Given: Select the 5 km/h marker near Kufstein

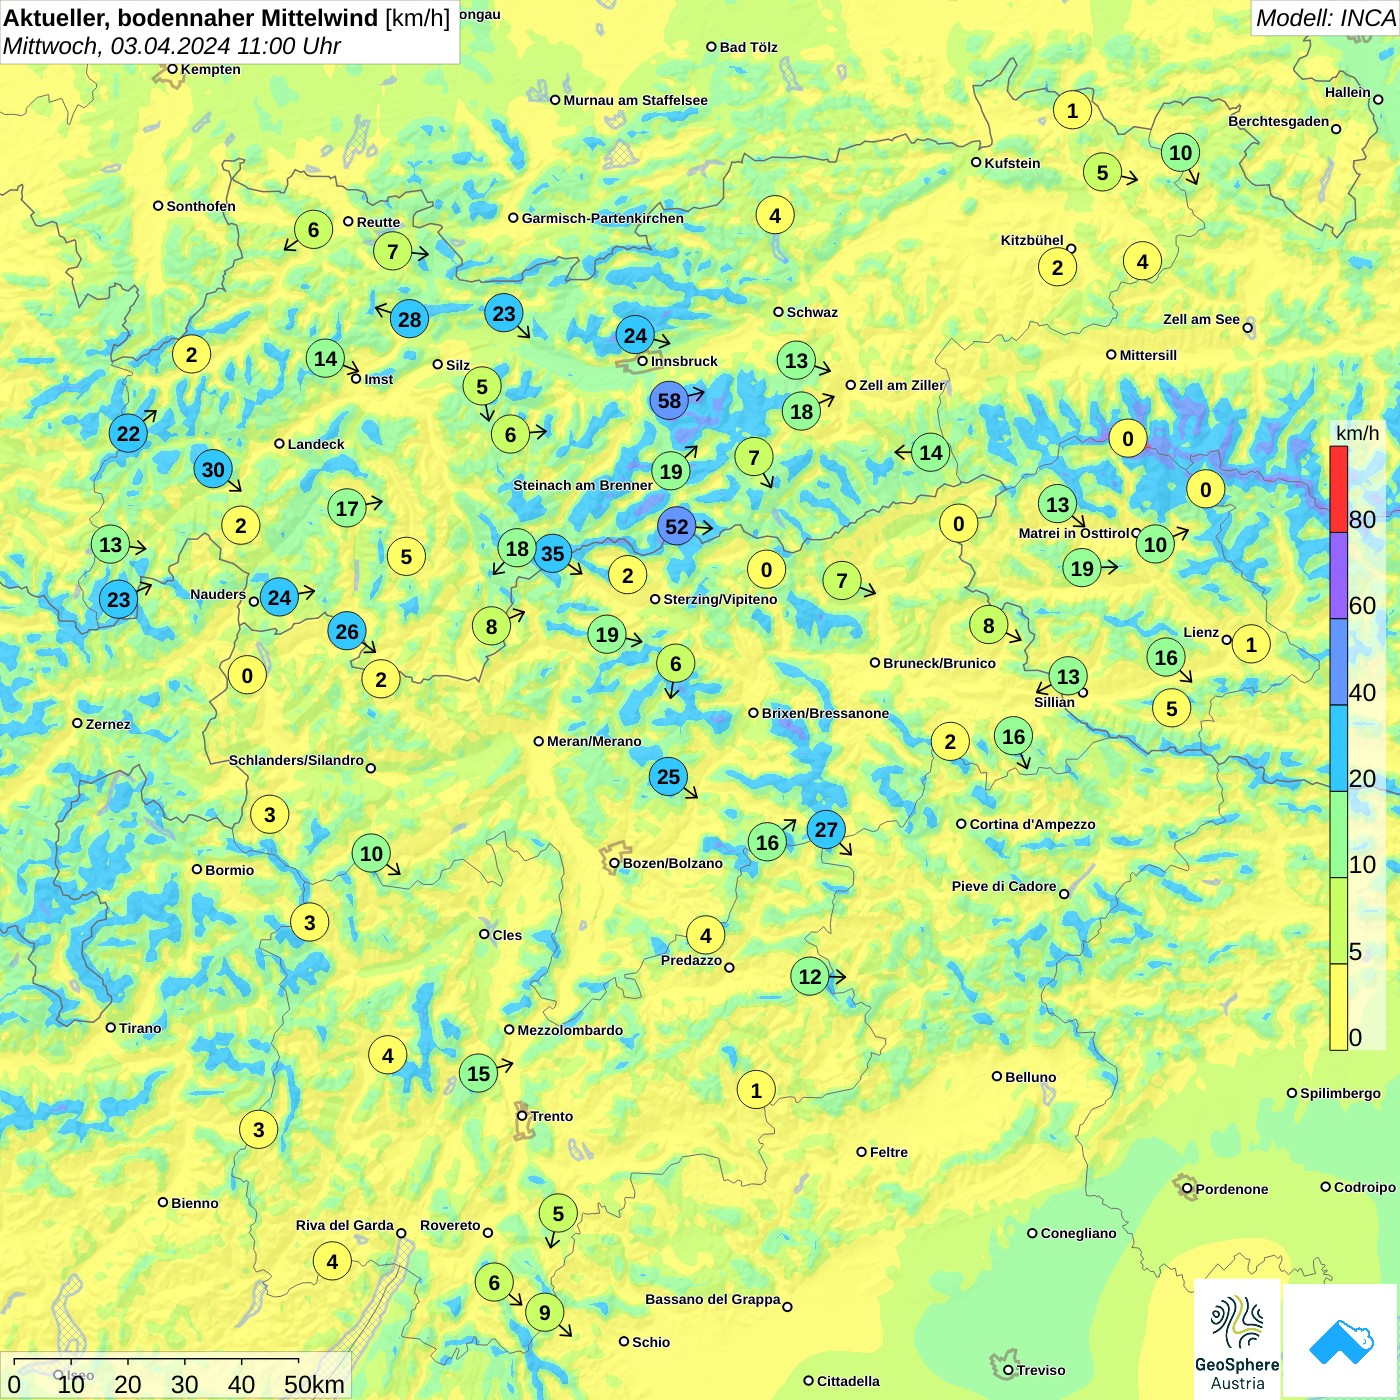Looking at the screenshot, I should [x=1103, y=172].
